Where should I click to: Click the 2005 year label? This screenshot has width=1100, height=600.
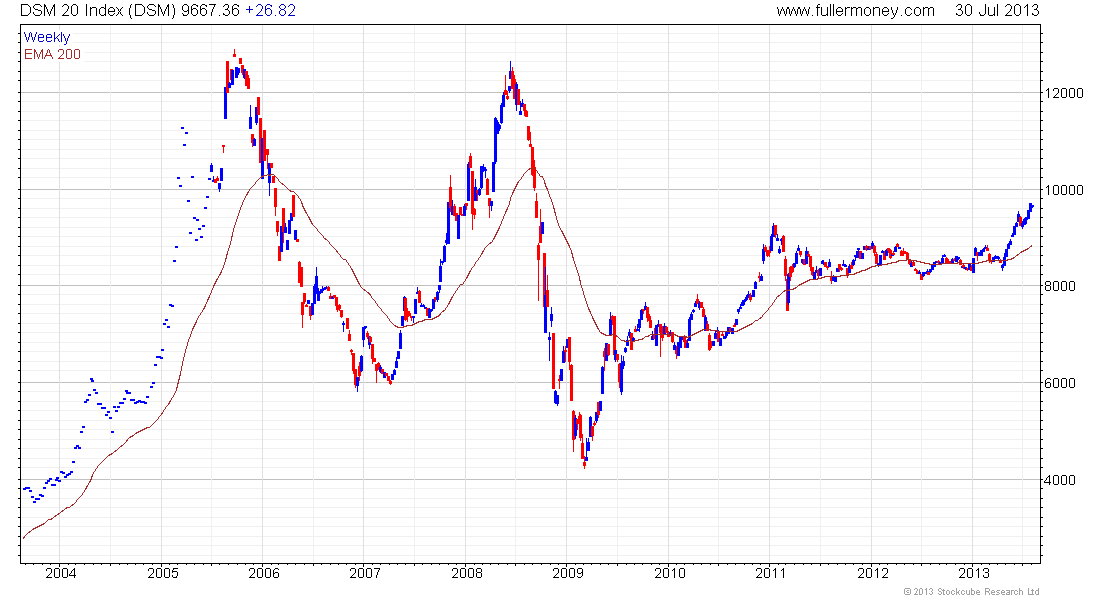click(x=163, y=573)
